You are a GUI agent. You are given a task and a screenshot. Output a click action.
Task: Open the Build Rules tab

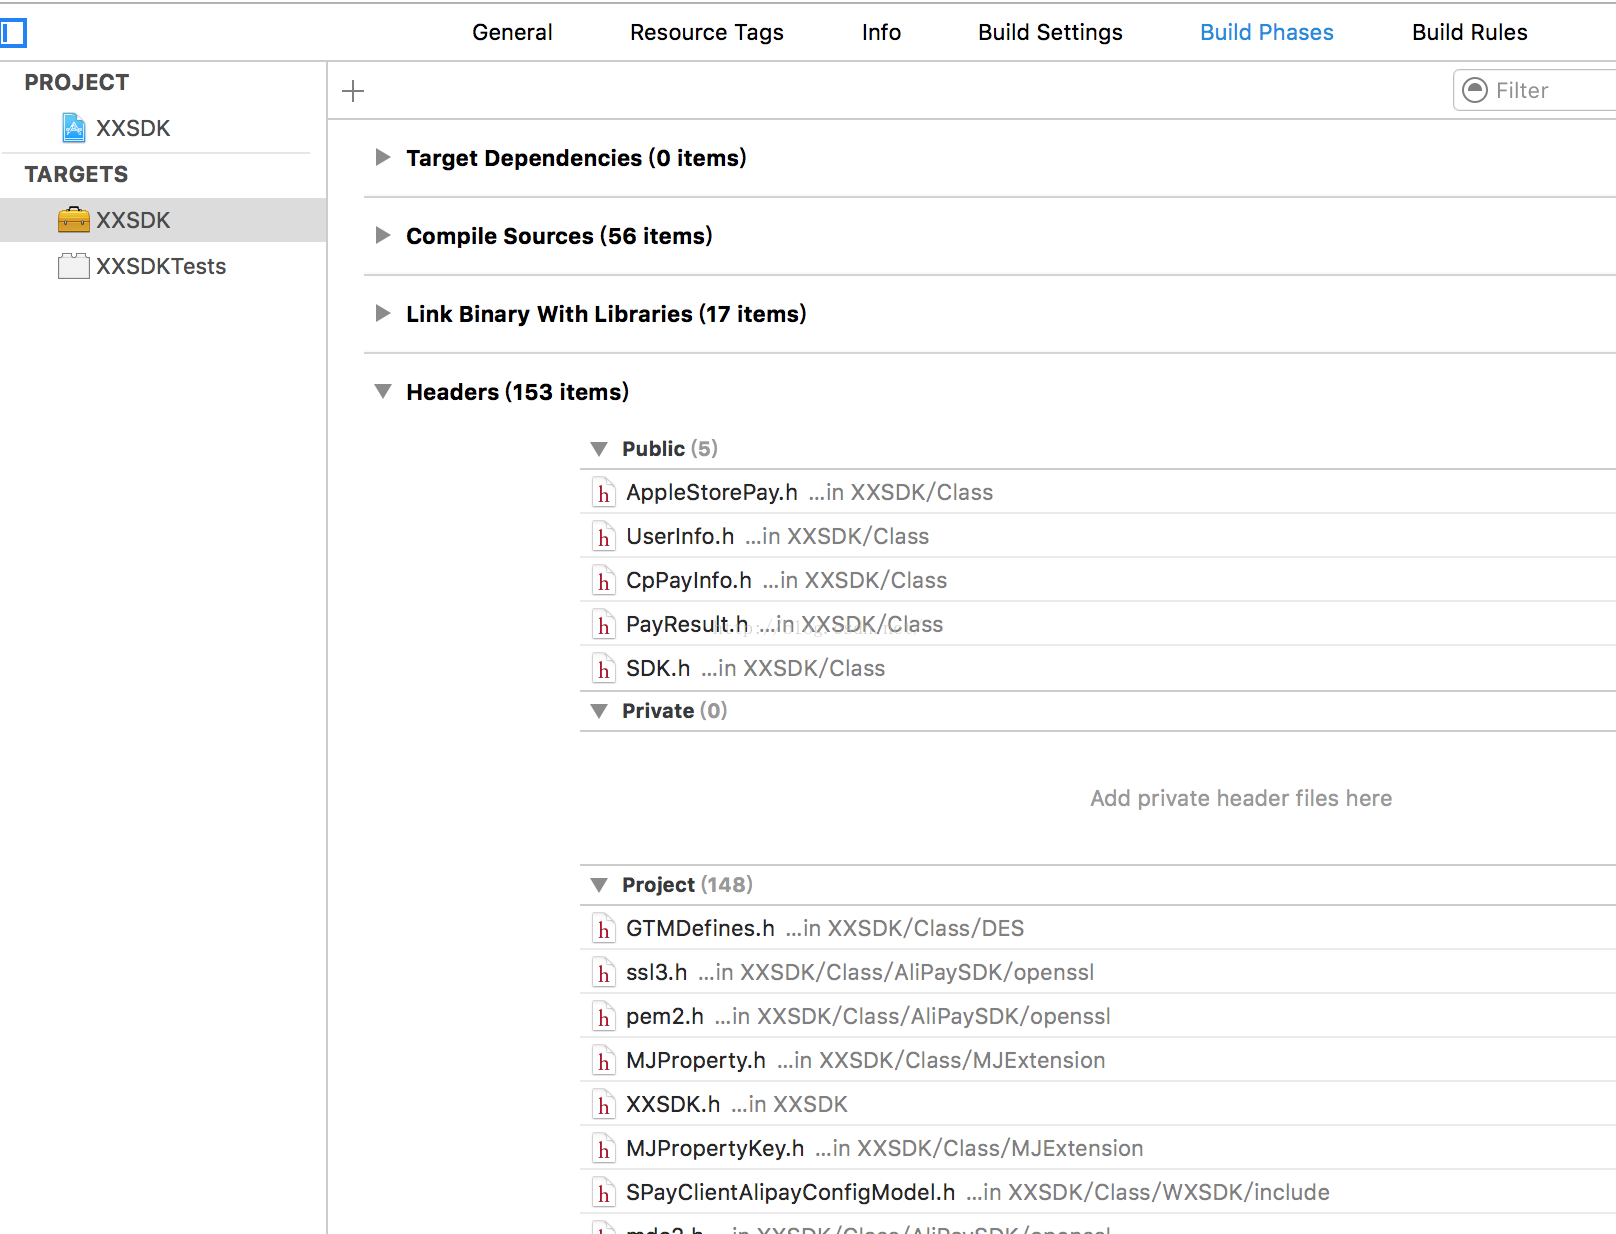(1470, 32)
